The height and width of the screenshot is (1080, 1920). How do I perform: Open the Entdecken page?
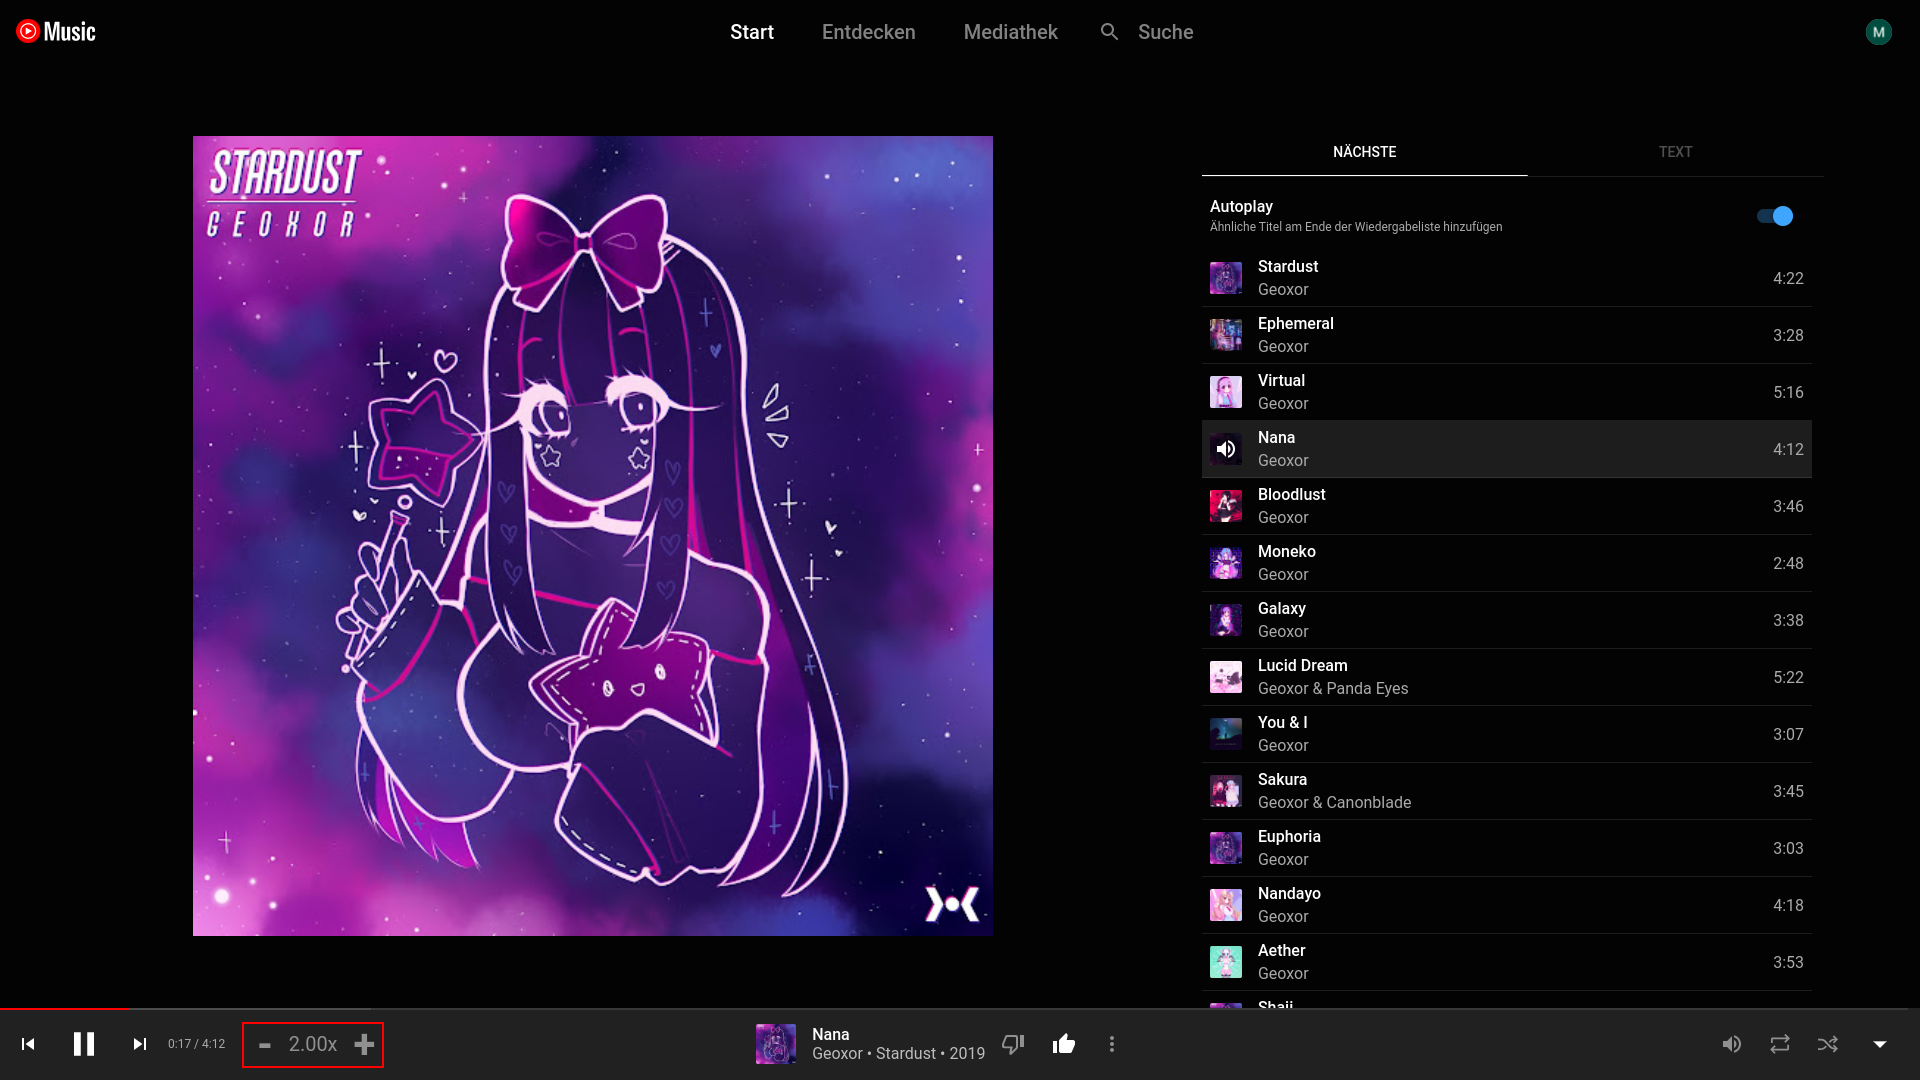click(868, 32)
